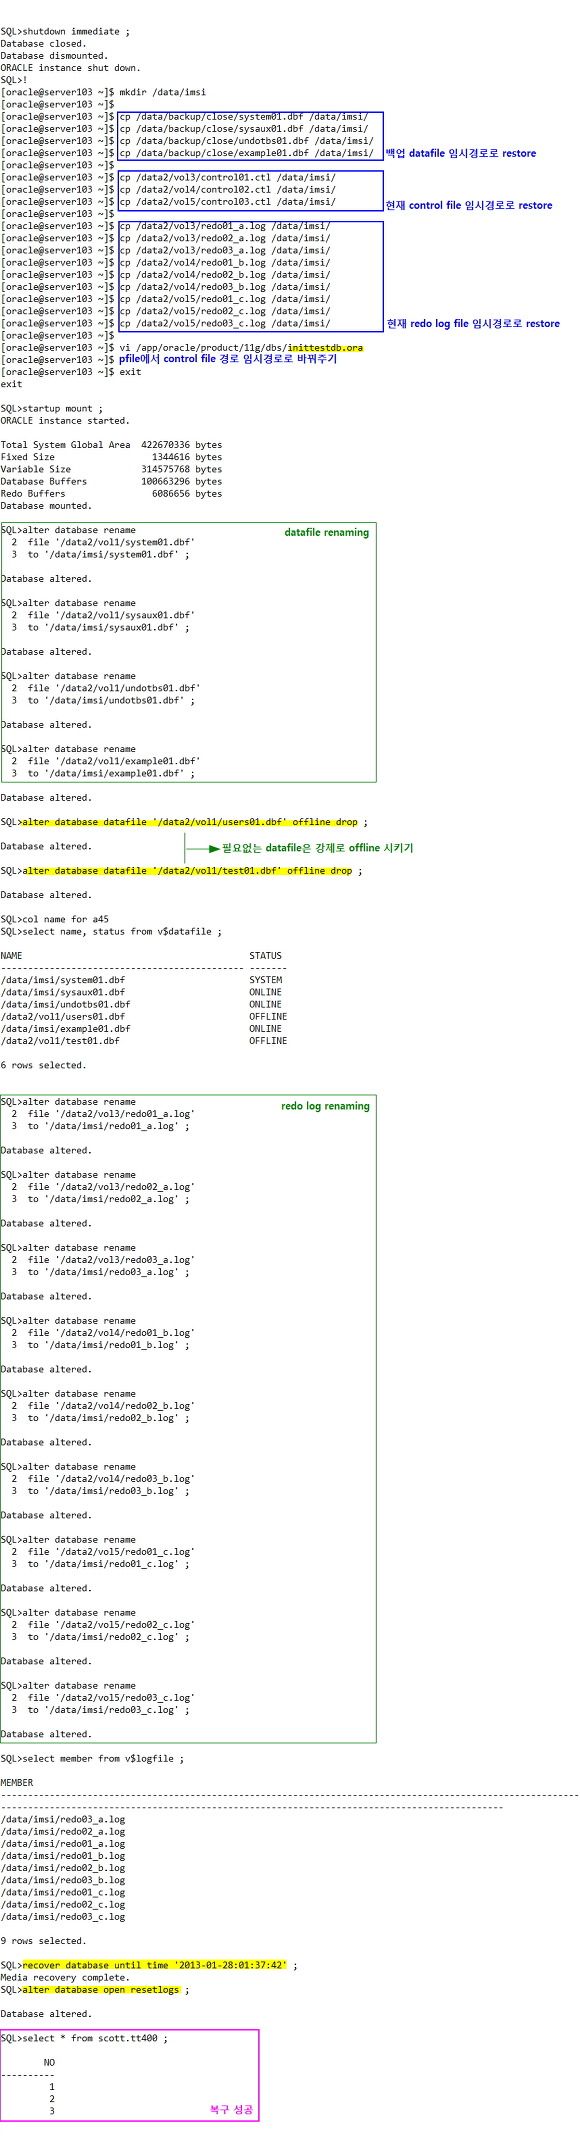This screenshot has height=2142, width=580.
Task: Click the rename source path '/data2/vol5/redo02_c.log'
Action: tap(124, 1625)
